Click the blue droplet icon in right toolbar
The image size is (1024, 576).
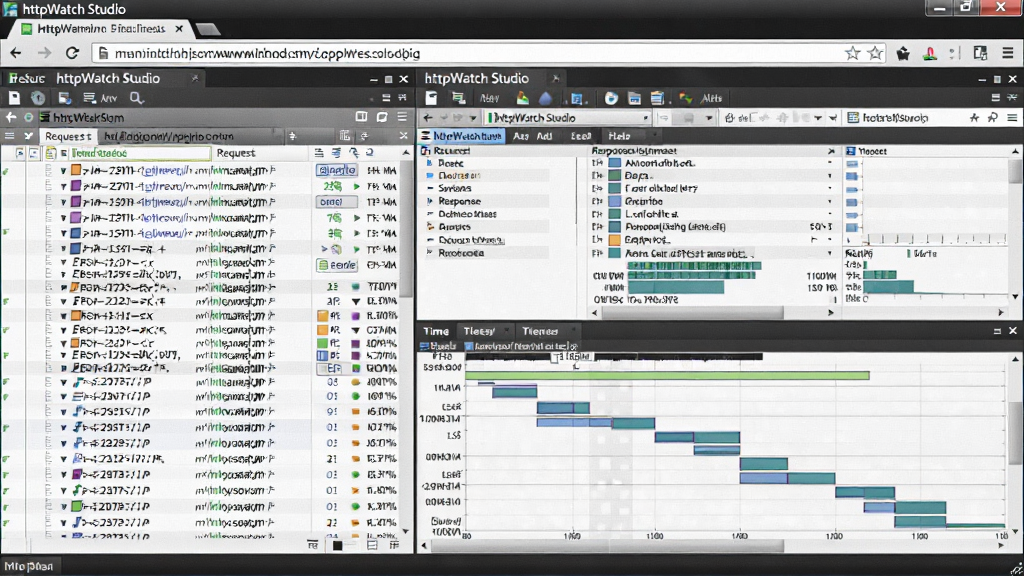[545, 98]
